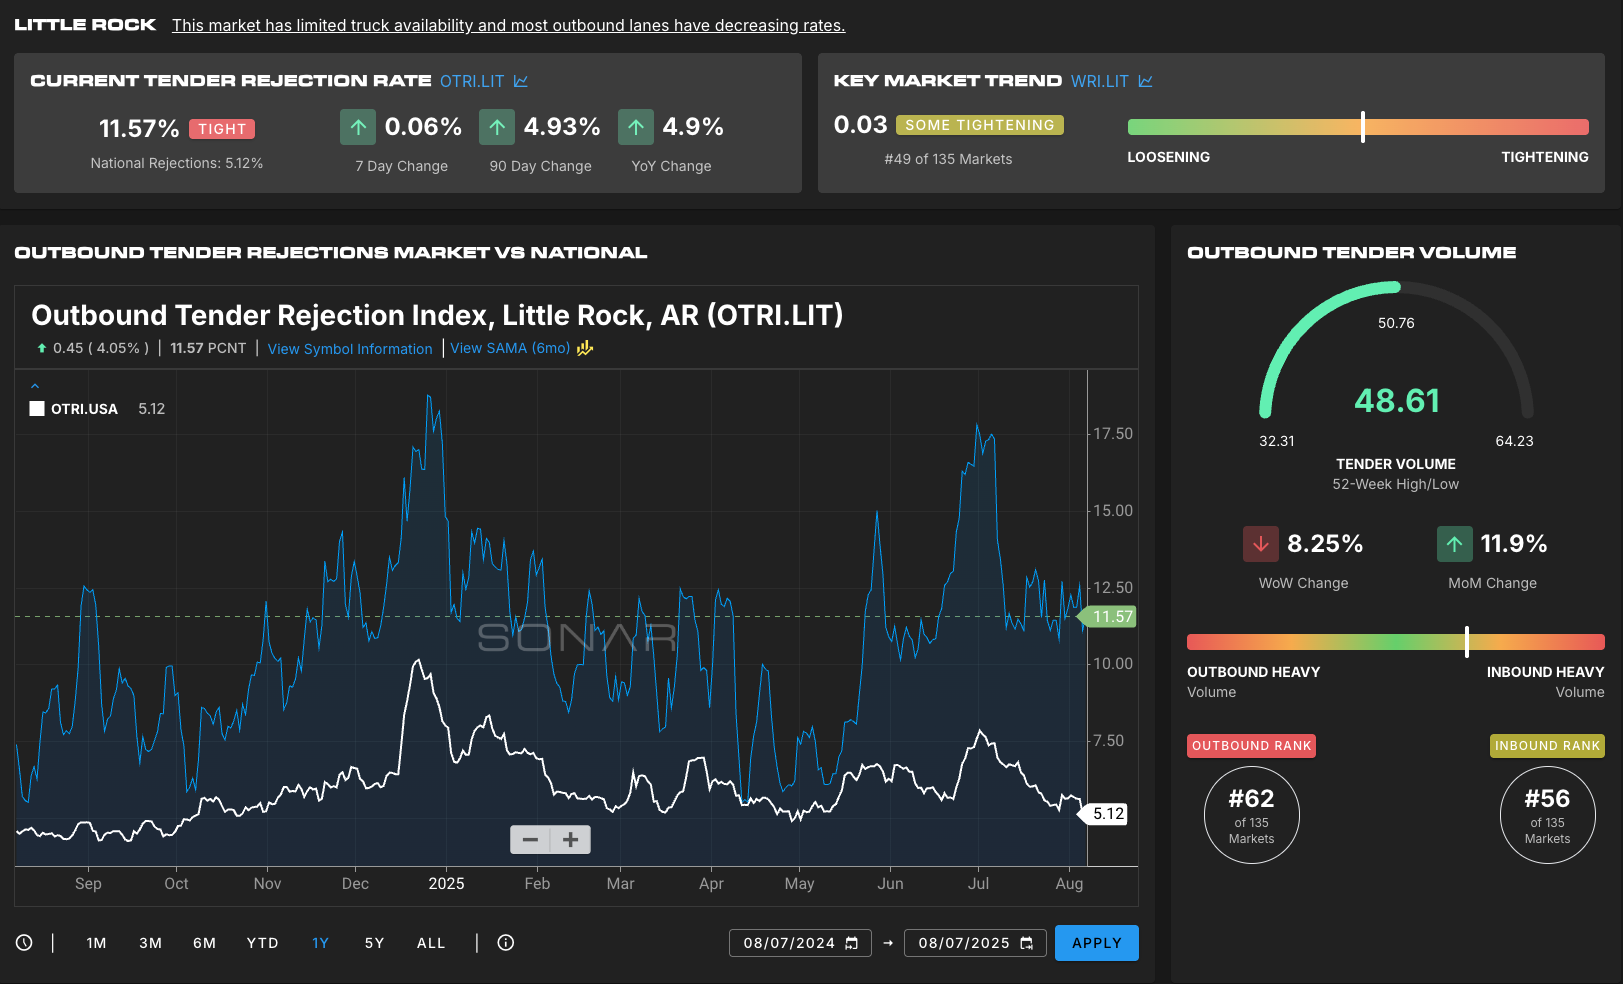Zoom in with the chart plus button
The width and height of the screenshot is (1623, 984).
tap(571, 840)
